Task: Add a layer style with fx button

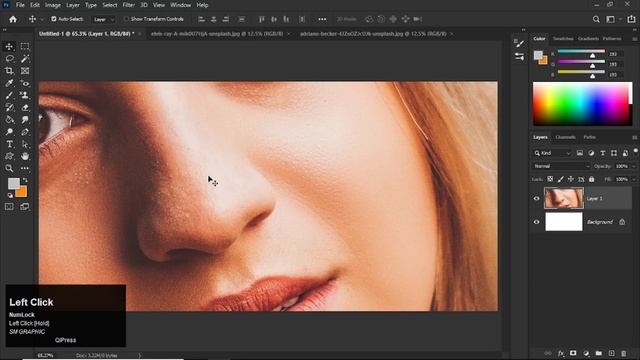Action: pos(561,353)
